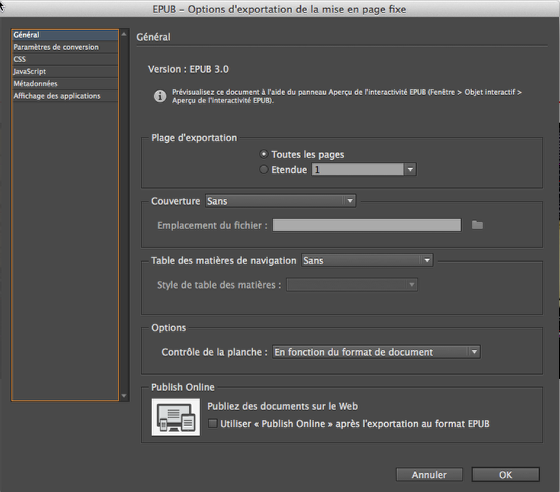Enable Utiliser Publish Online après l'exportation checkbox
Viewport: 560px width, 492px height.
click(212, 423)
